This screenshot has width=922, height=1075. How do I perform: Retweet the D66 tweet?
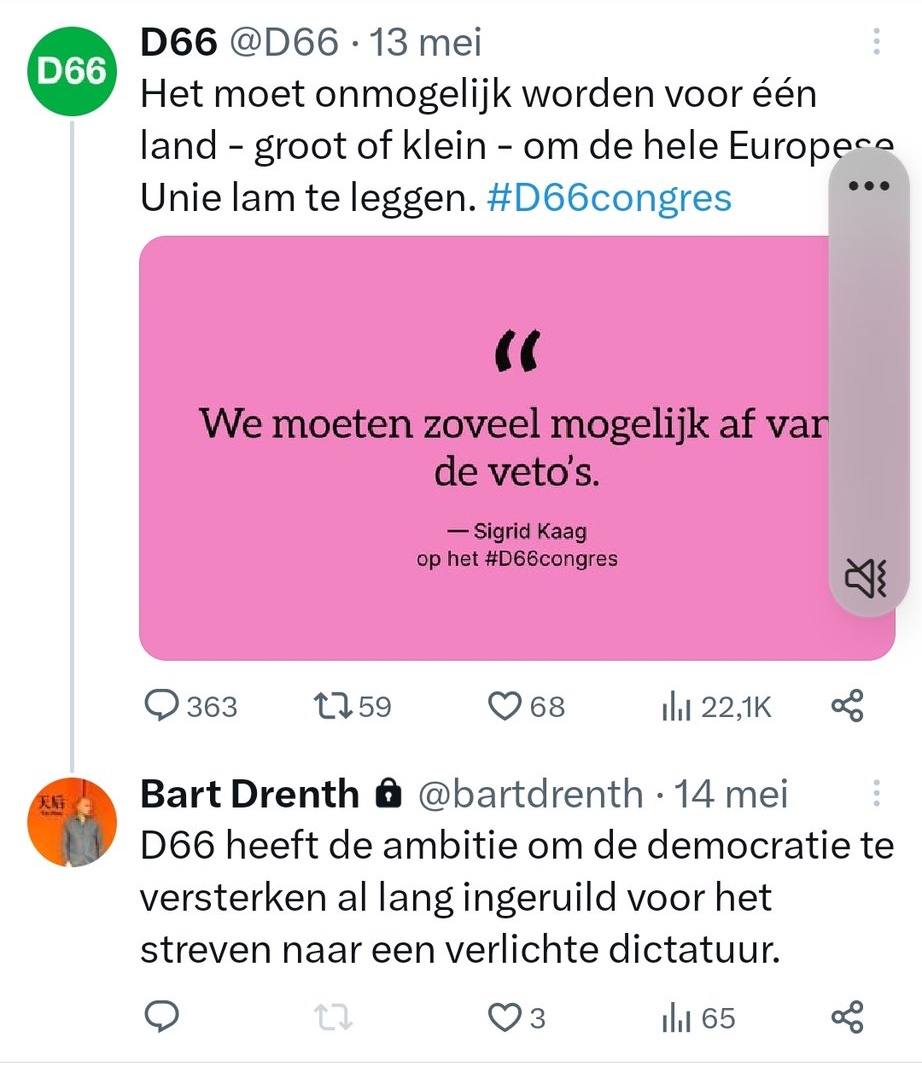(x=334, y=706)
